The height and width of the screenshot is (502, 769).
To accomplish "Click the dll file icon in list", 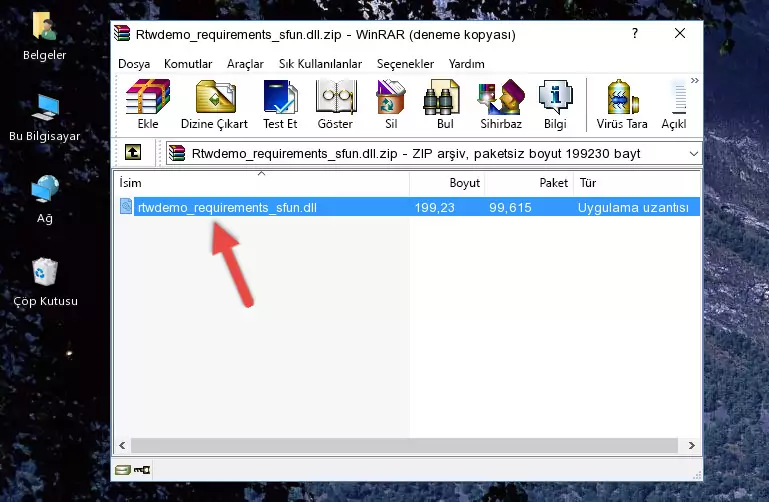I will point(126,206).
